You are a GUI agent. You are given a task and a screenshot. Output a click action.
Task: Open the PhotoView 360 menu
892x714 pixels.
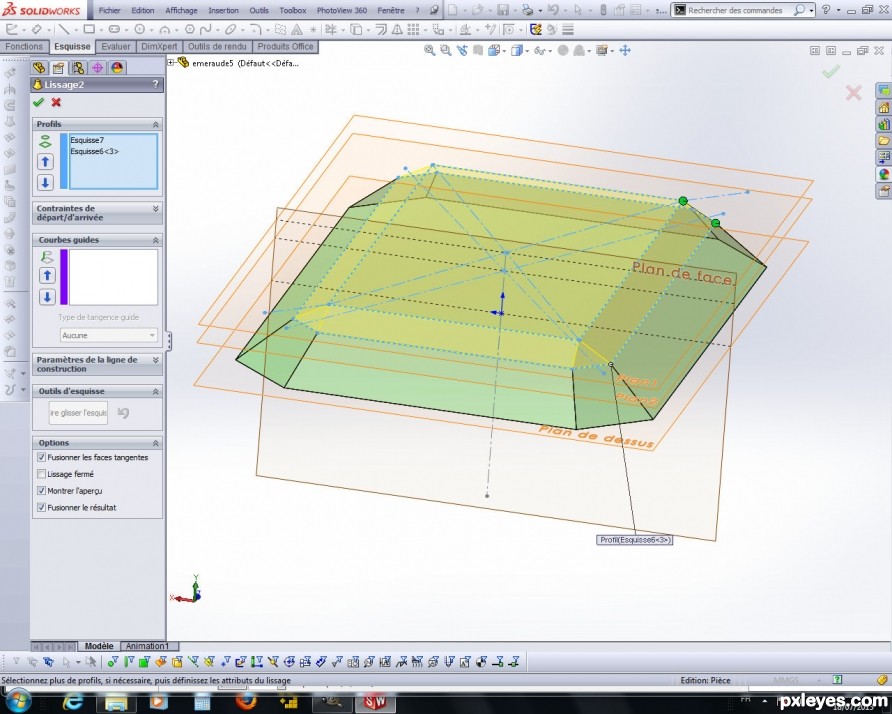342,10
